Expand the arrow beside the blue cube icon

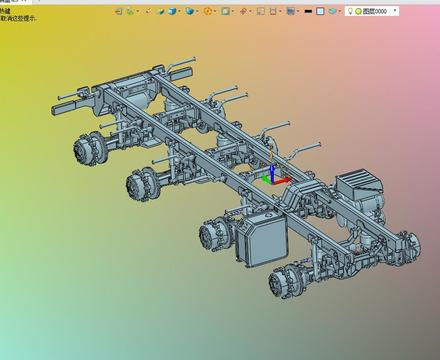click(x=179, y=11)
